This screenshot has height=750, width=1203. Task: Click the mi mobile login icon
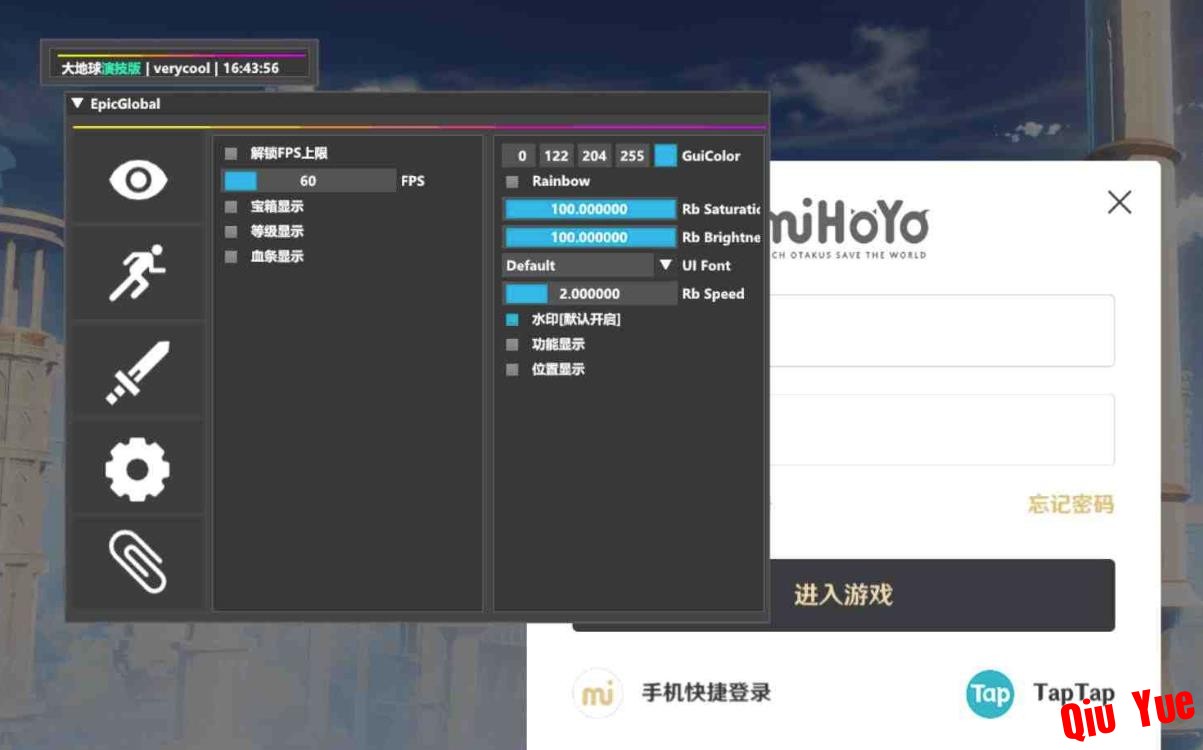[x=598, y=693]
